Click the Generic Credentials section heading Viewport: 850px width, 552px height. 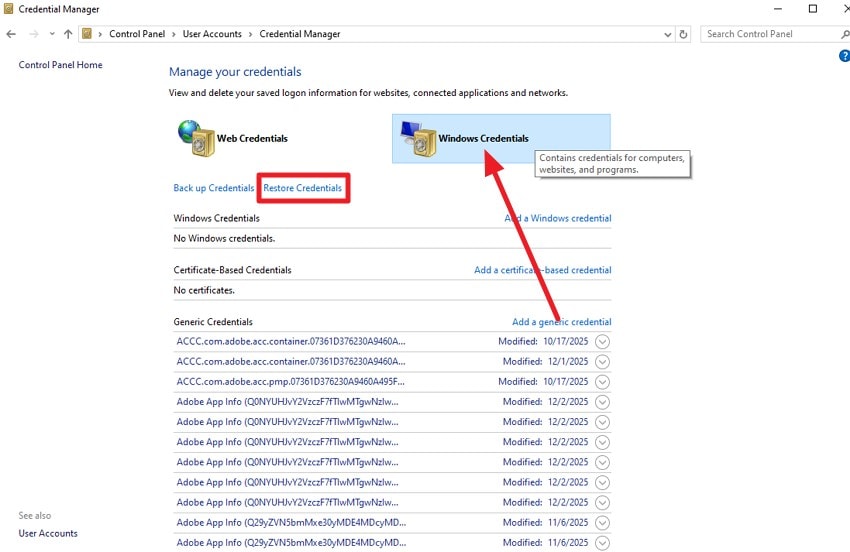click(213, 322)
